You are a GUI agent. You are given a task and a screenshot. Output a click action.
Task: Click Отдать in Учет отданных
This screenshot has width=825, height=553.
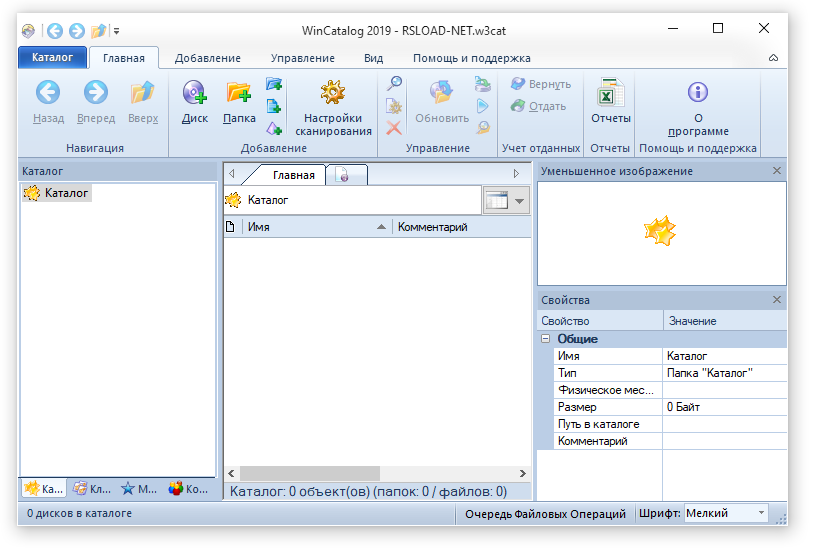point(539,106)
